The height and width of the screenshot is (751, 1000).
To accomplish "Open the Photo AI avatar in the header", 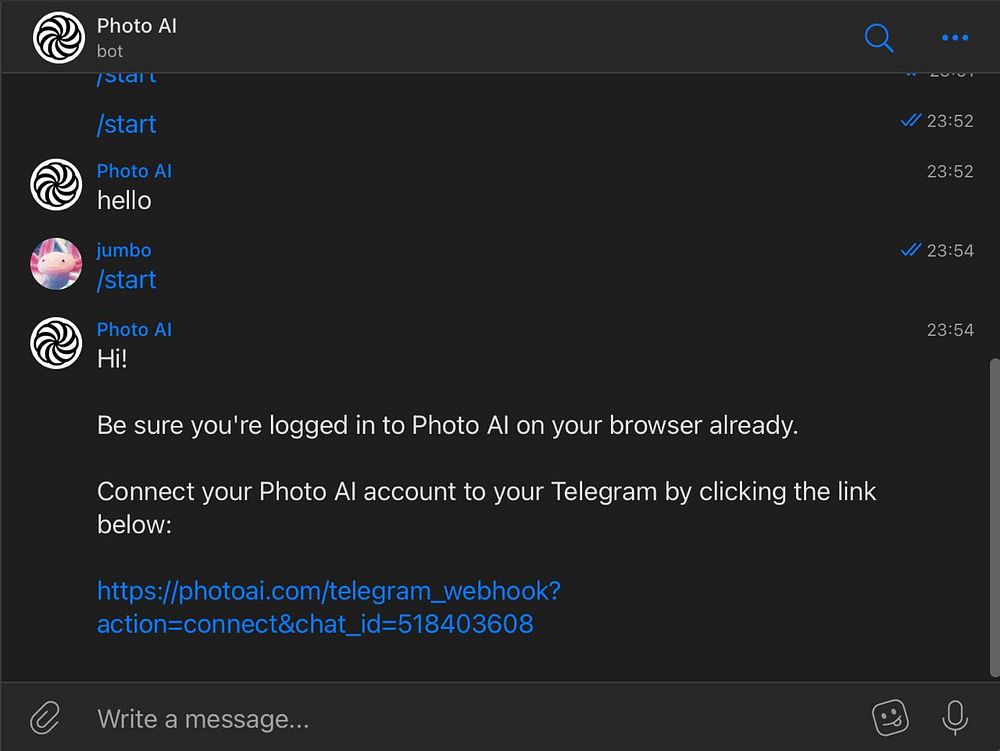I will (x=58, y=37).
